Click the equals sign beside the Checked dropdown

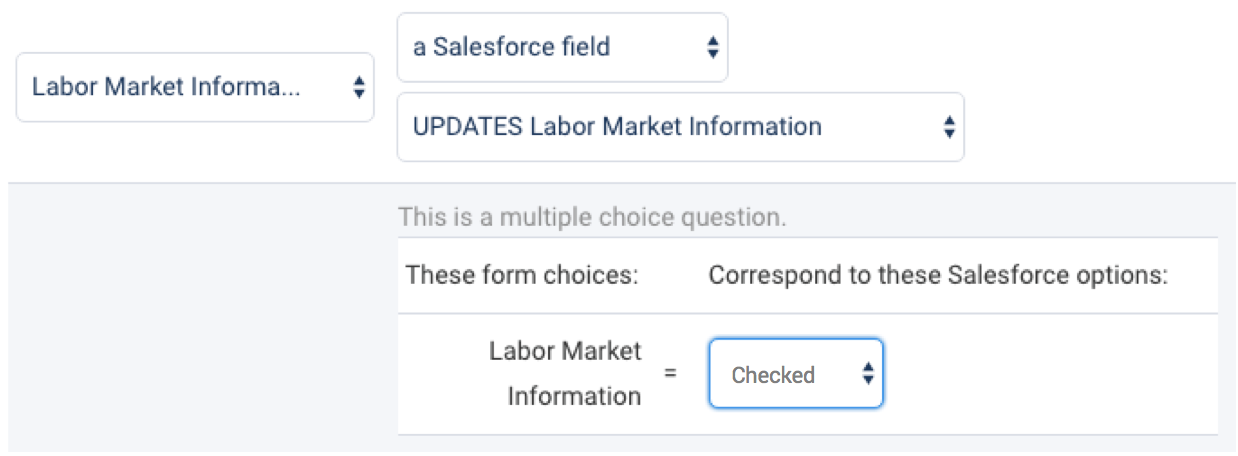[x=671, y=374]
